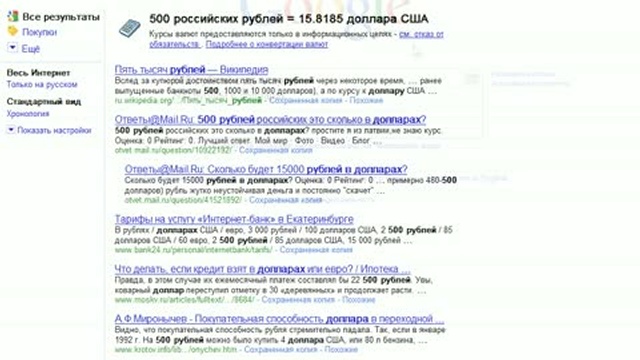Click 'Похожие' for krotov.info result
Viewport: 640px width, 360px height.
[x=341, y=349]
